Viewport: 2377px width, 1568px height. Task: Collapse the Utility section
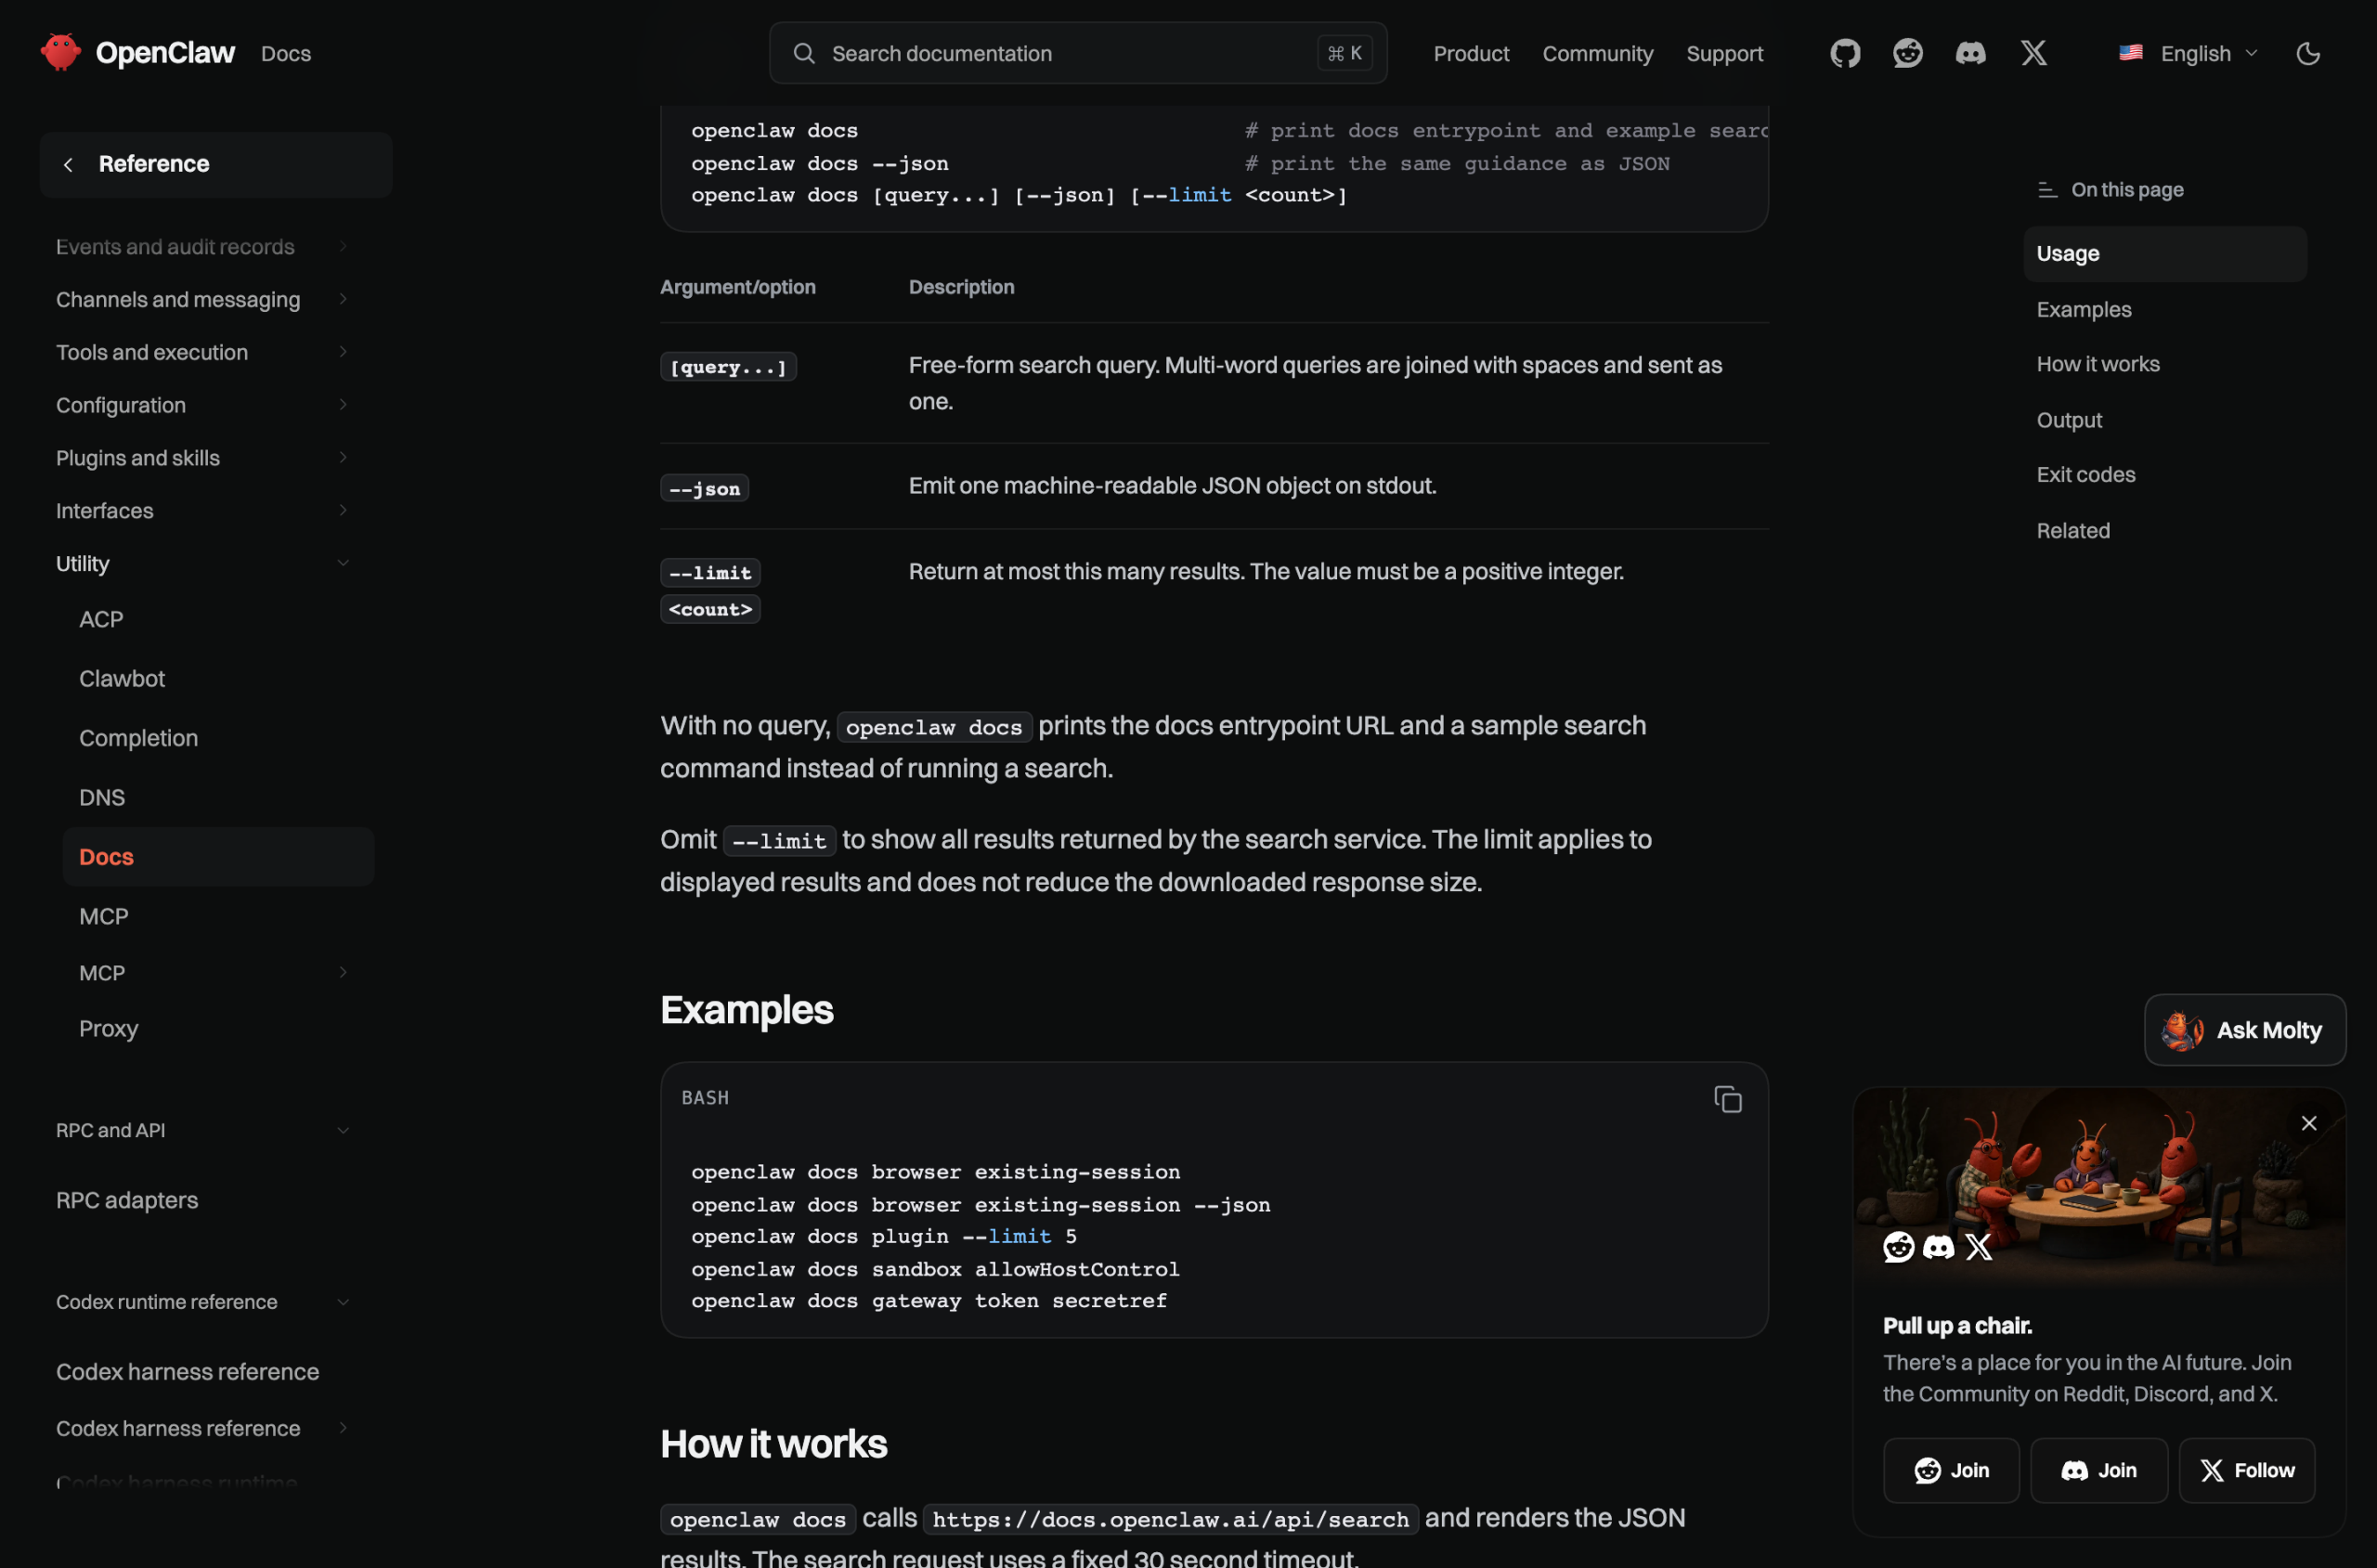(x=203, y=563)
